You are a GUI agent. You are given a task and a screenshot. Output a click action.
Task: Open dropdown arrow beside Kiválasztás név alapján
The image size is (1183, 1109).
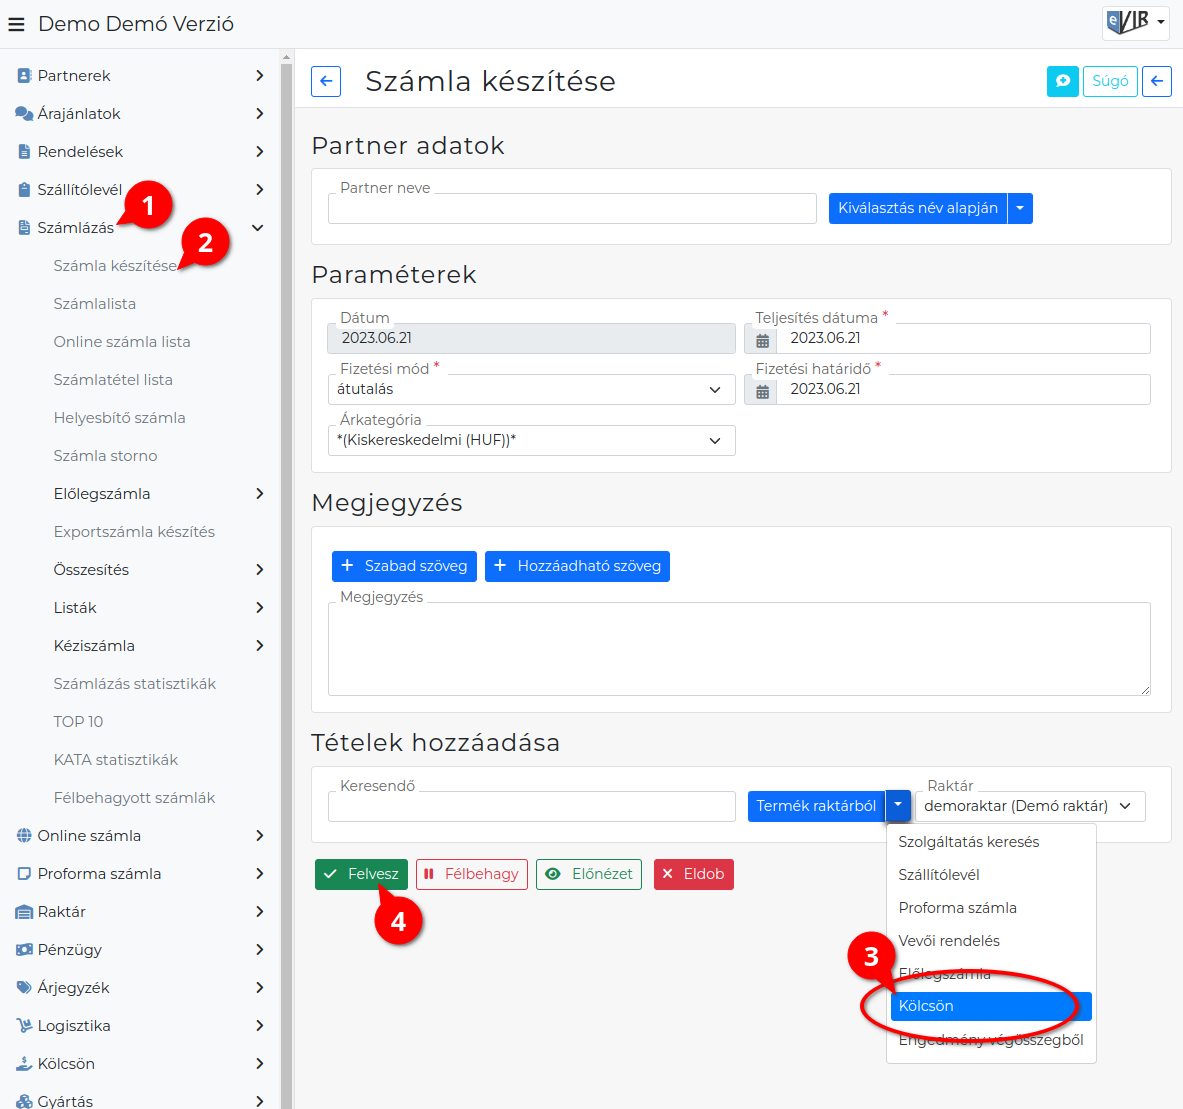pos(1020,208)
